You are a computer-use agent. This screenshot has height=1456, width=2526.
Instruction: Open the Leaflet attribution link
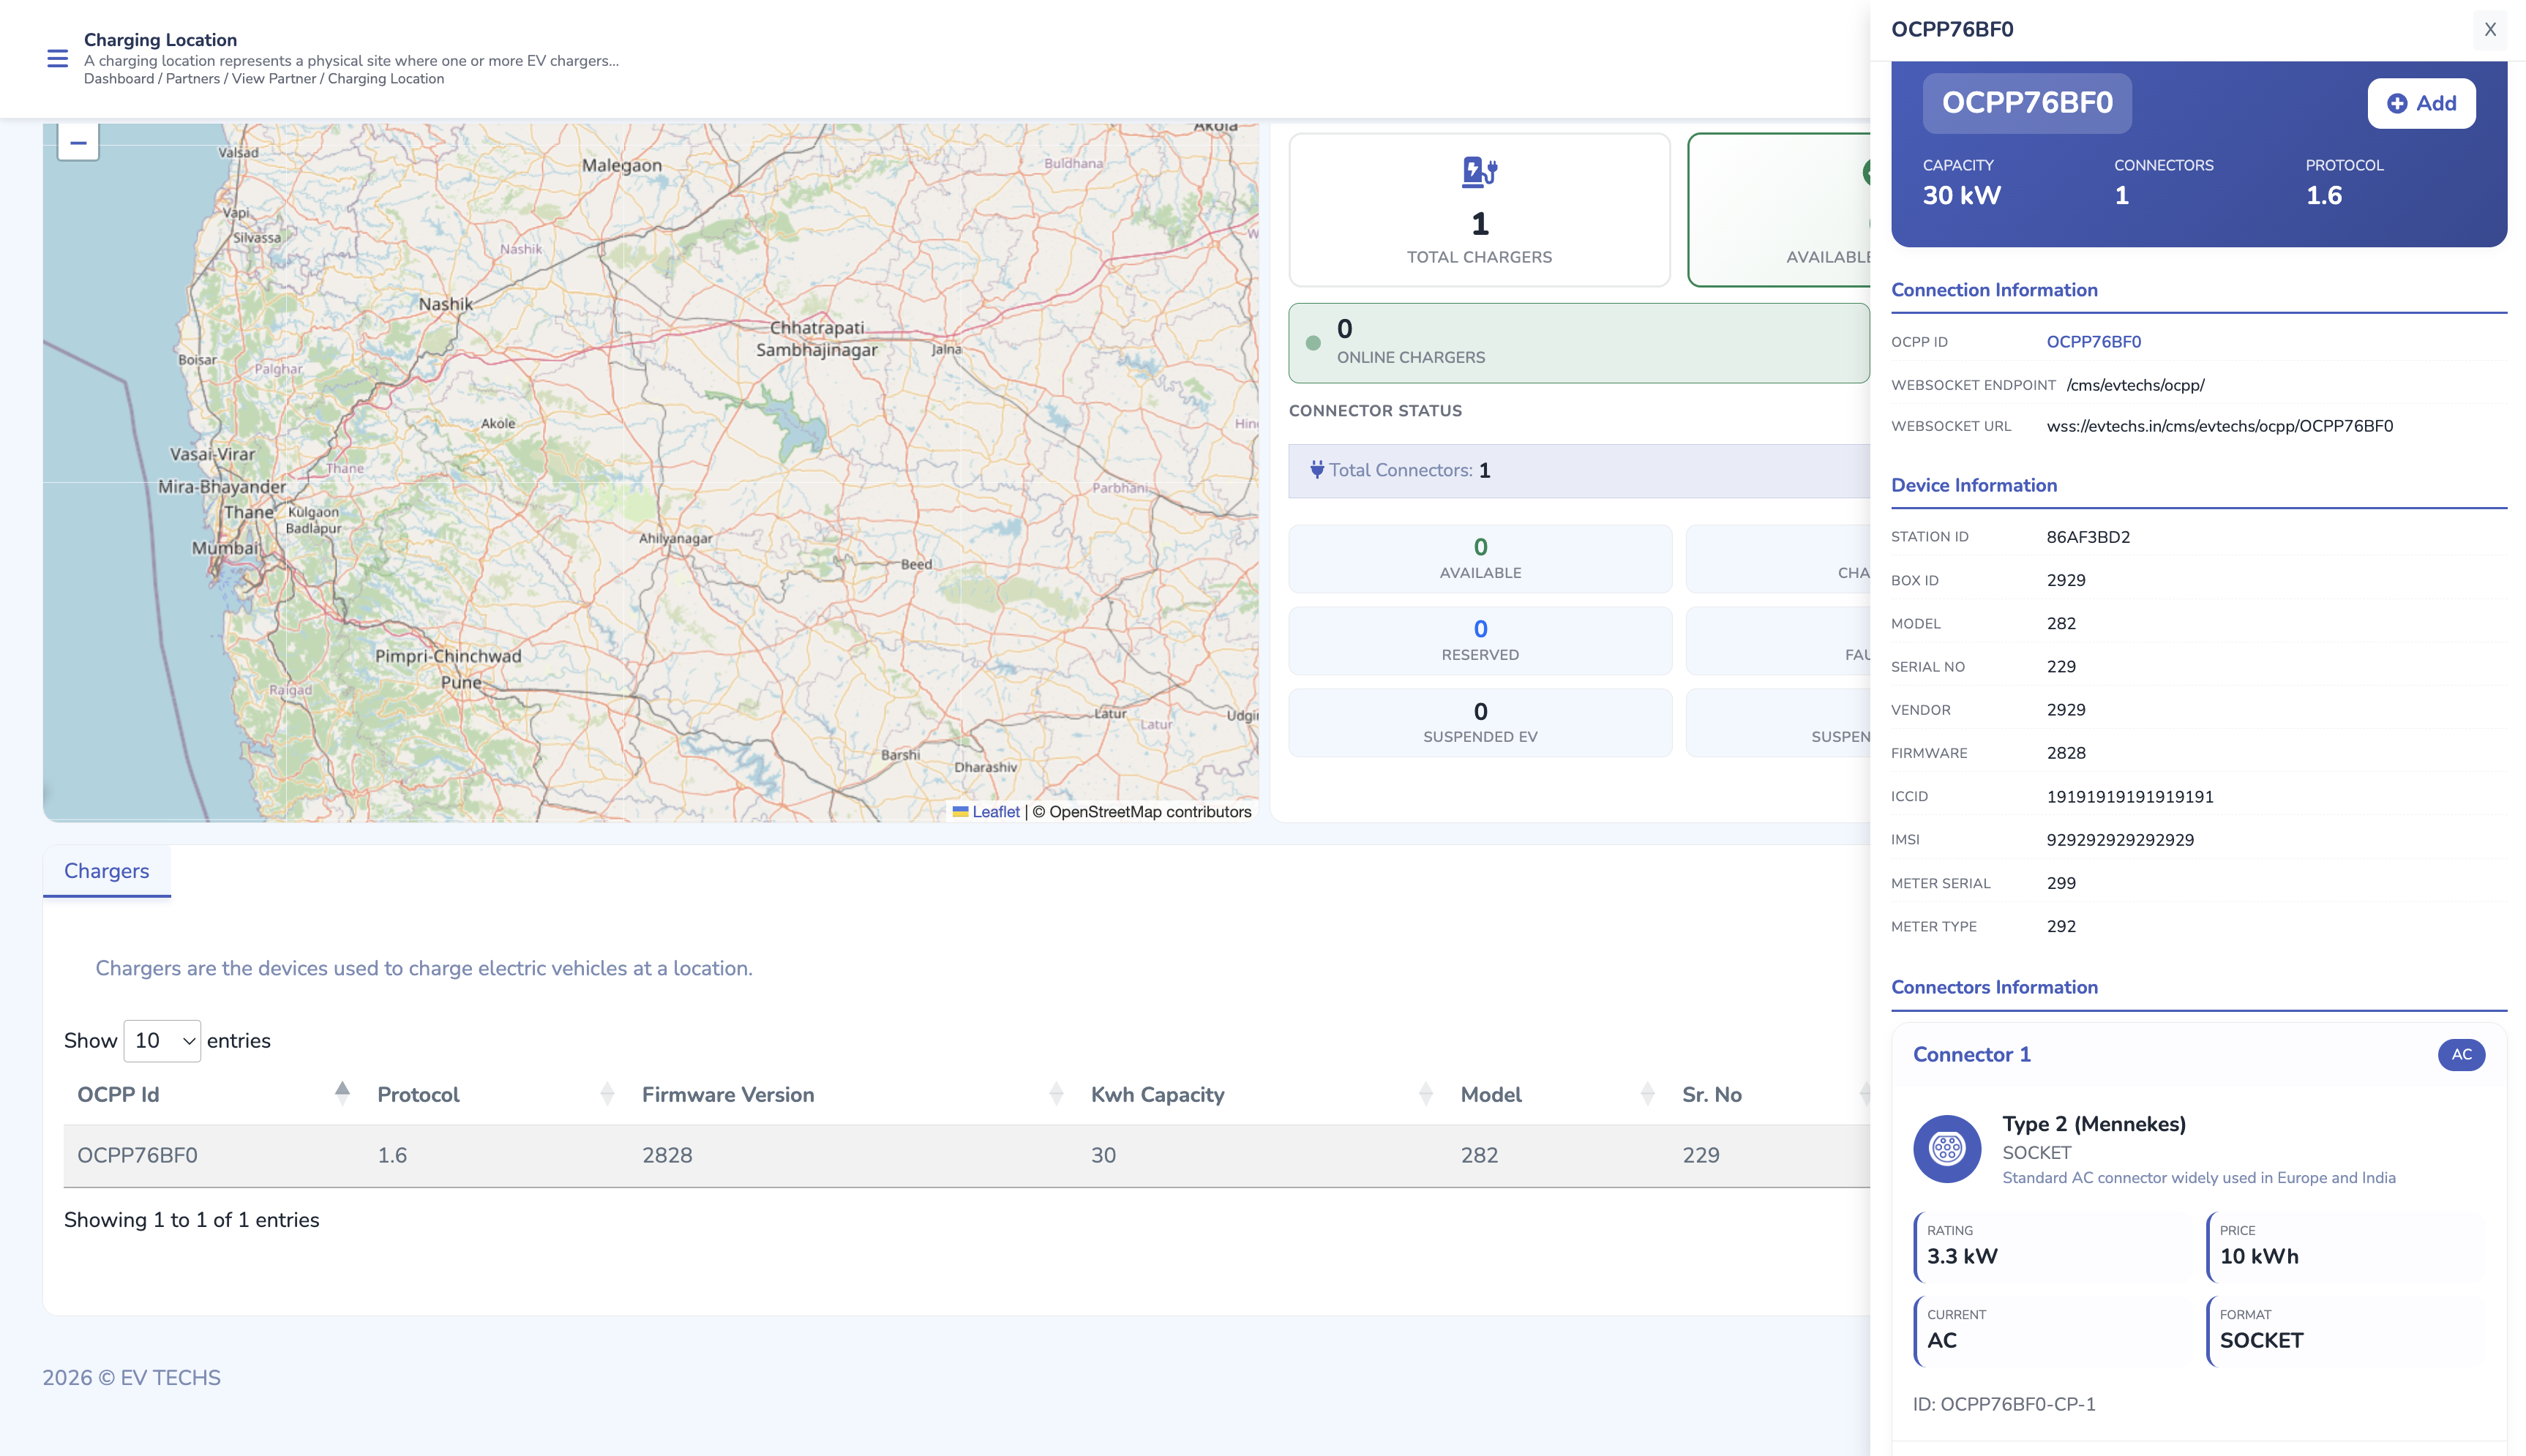coord(995,812)
